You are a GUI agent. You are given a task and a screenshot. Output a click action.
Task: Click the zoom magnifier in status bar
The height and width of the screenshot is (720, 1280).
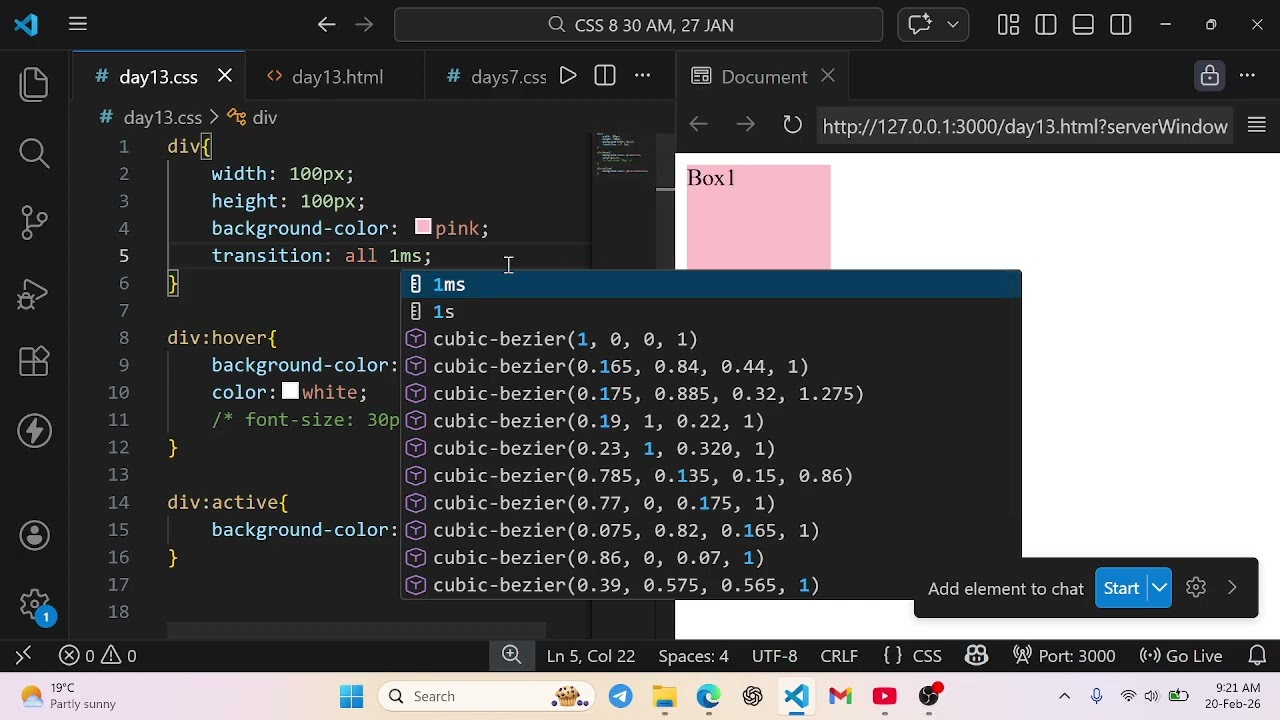coord(511,655)
